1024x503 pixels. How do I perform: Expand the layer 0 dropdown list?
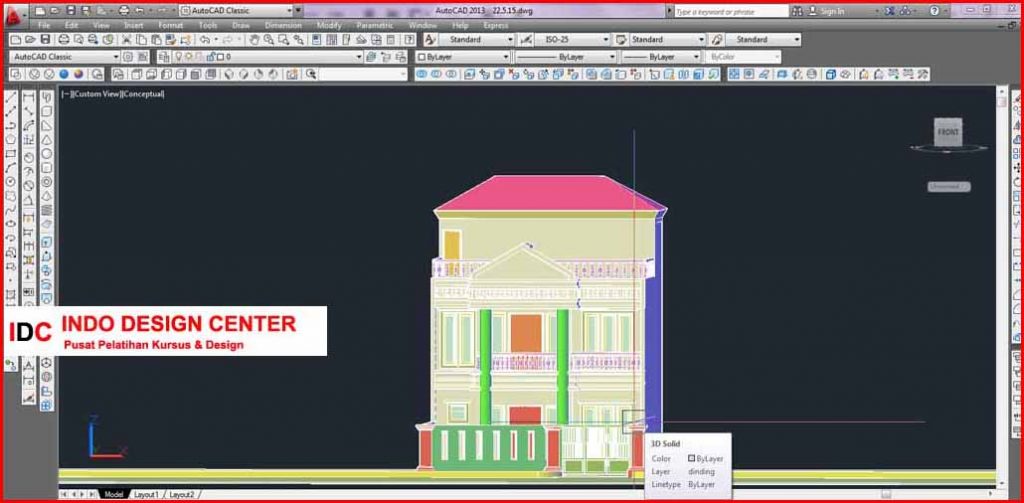[x=359, y=57]
